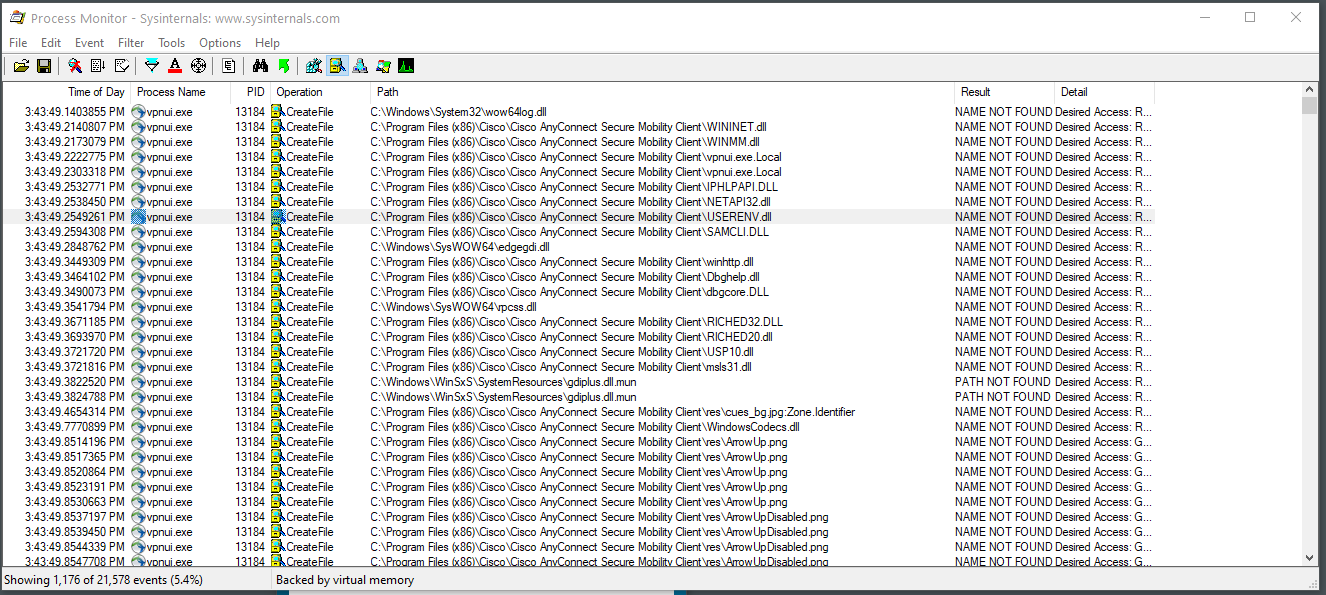
Task: Select the RICHED20.dll path entry
Action: [571, 337]
